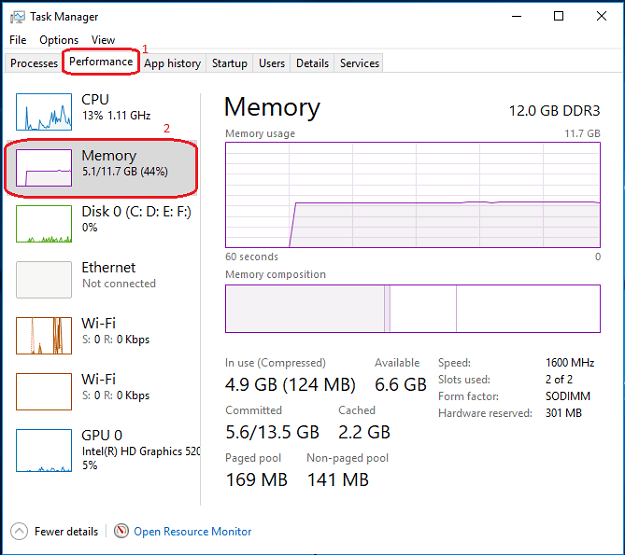The image size is (625, 555).
Task: Open the first Wi-Fi activity graph
Action: (x=44, y=336)
